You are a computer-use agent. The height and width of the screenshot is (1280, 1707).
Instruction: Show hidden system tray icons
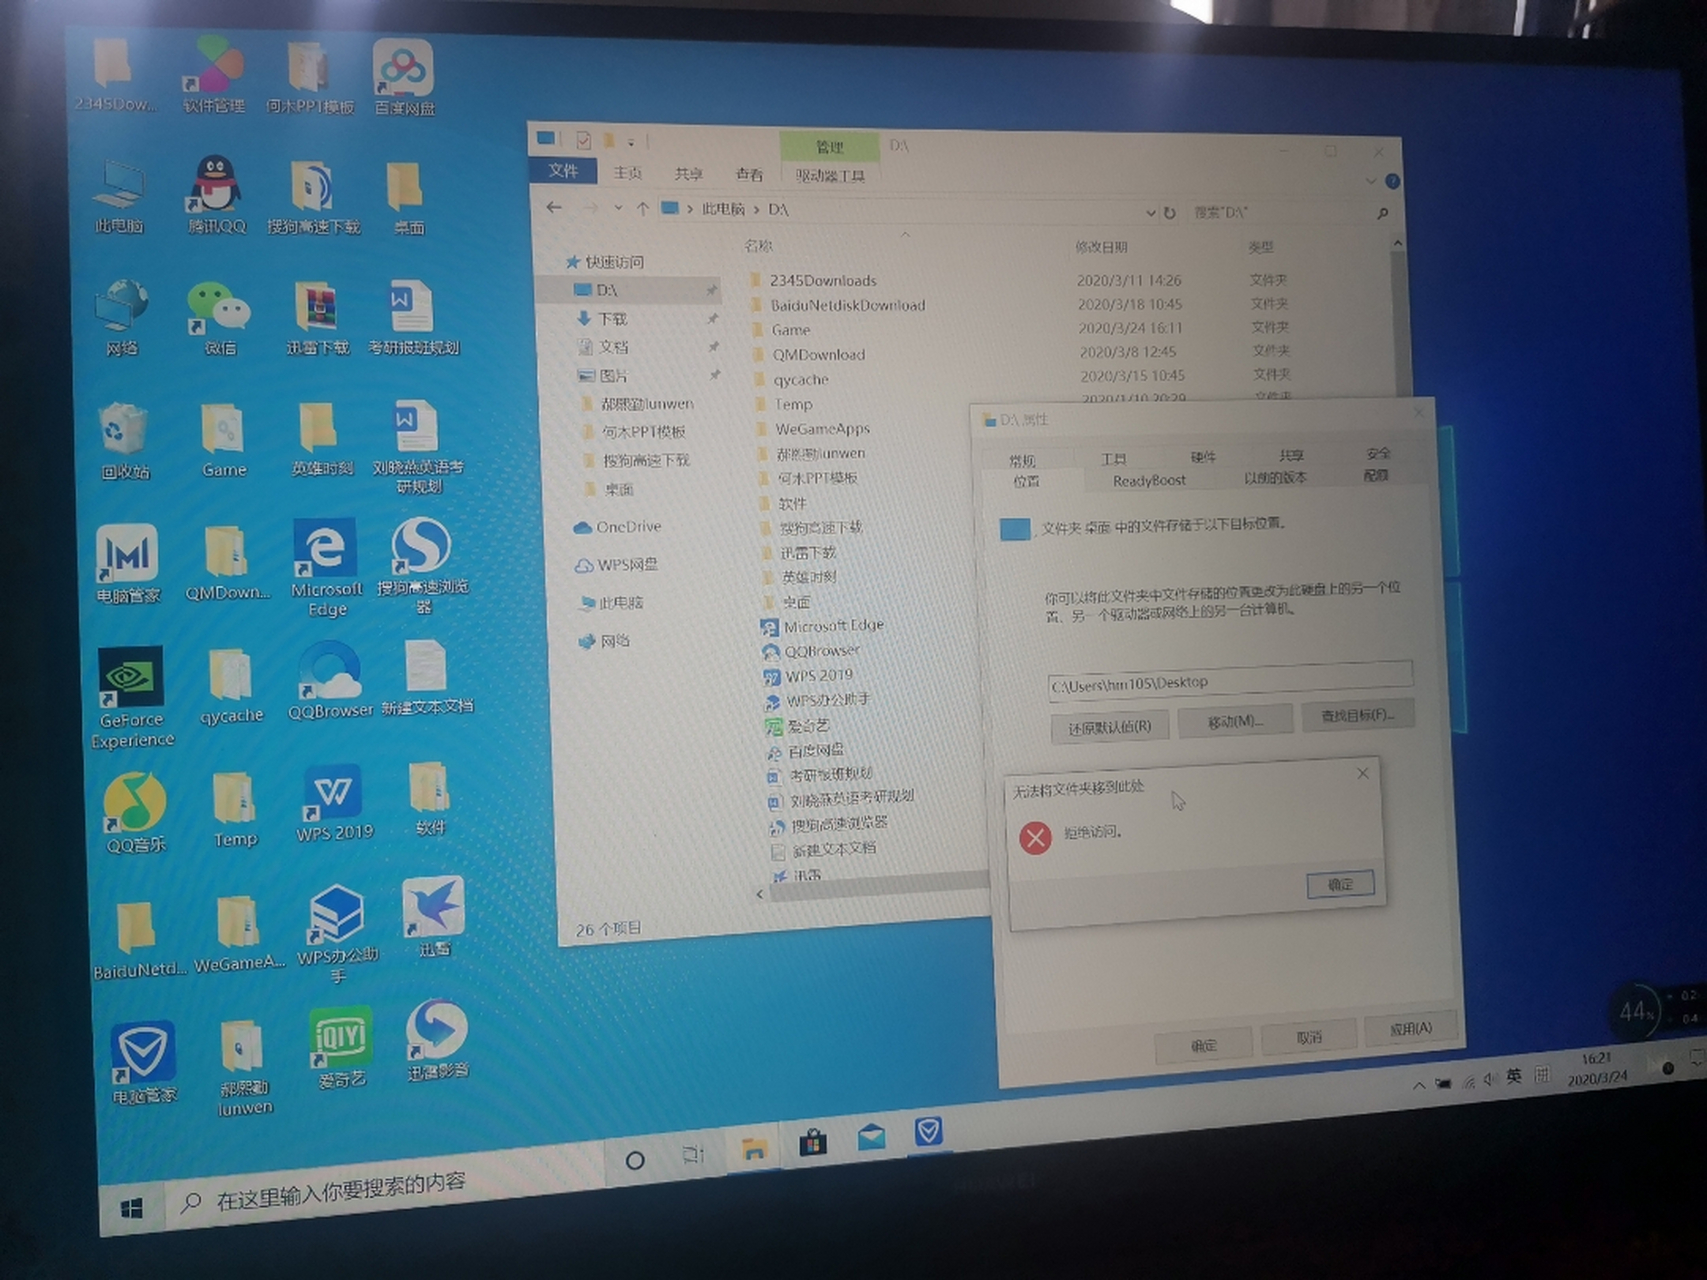coord(1418,1085)
